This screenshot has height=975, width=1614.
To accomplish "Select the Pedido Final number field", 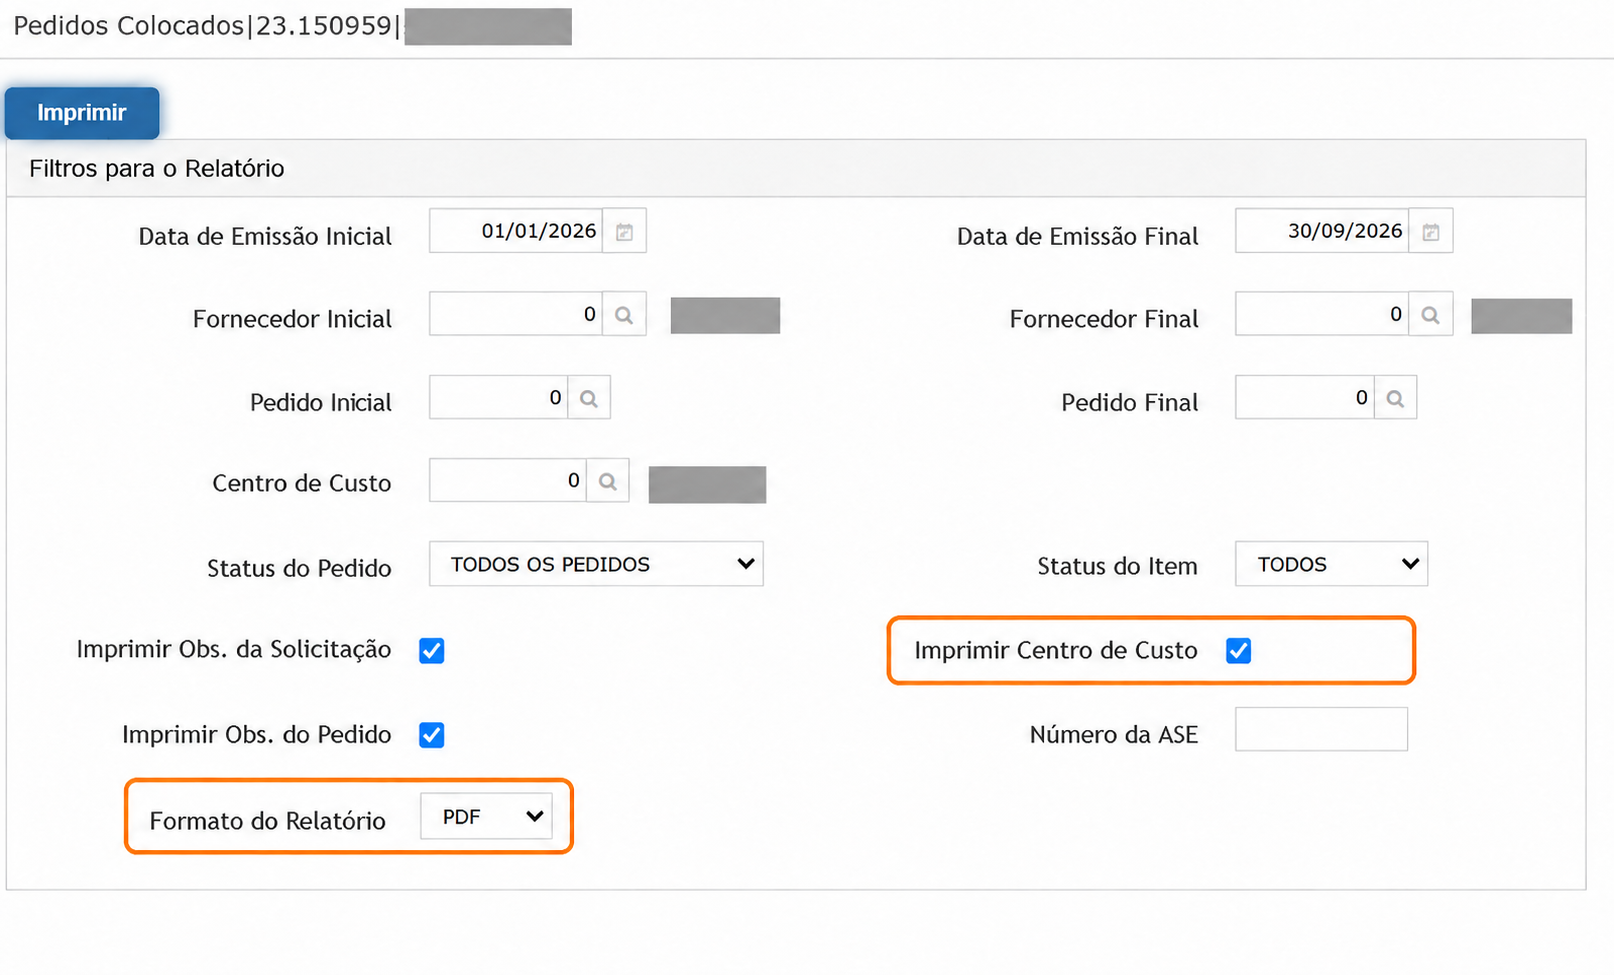I will 1305,398.
